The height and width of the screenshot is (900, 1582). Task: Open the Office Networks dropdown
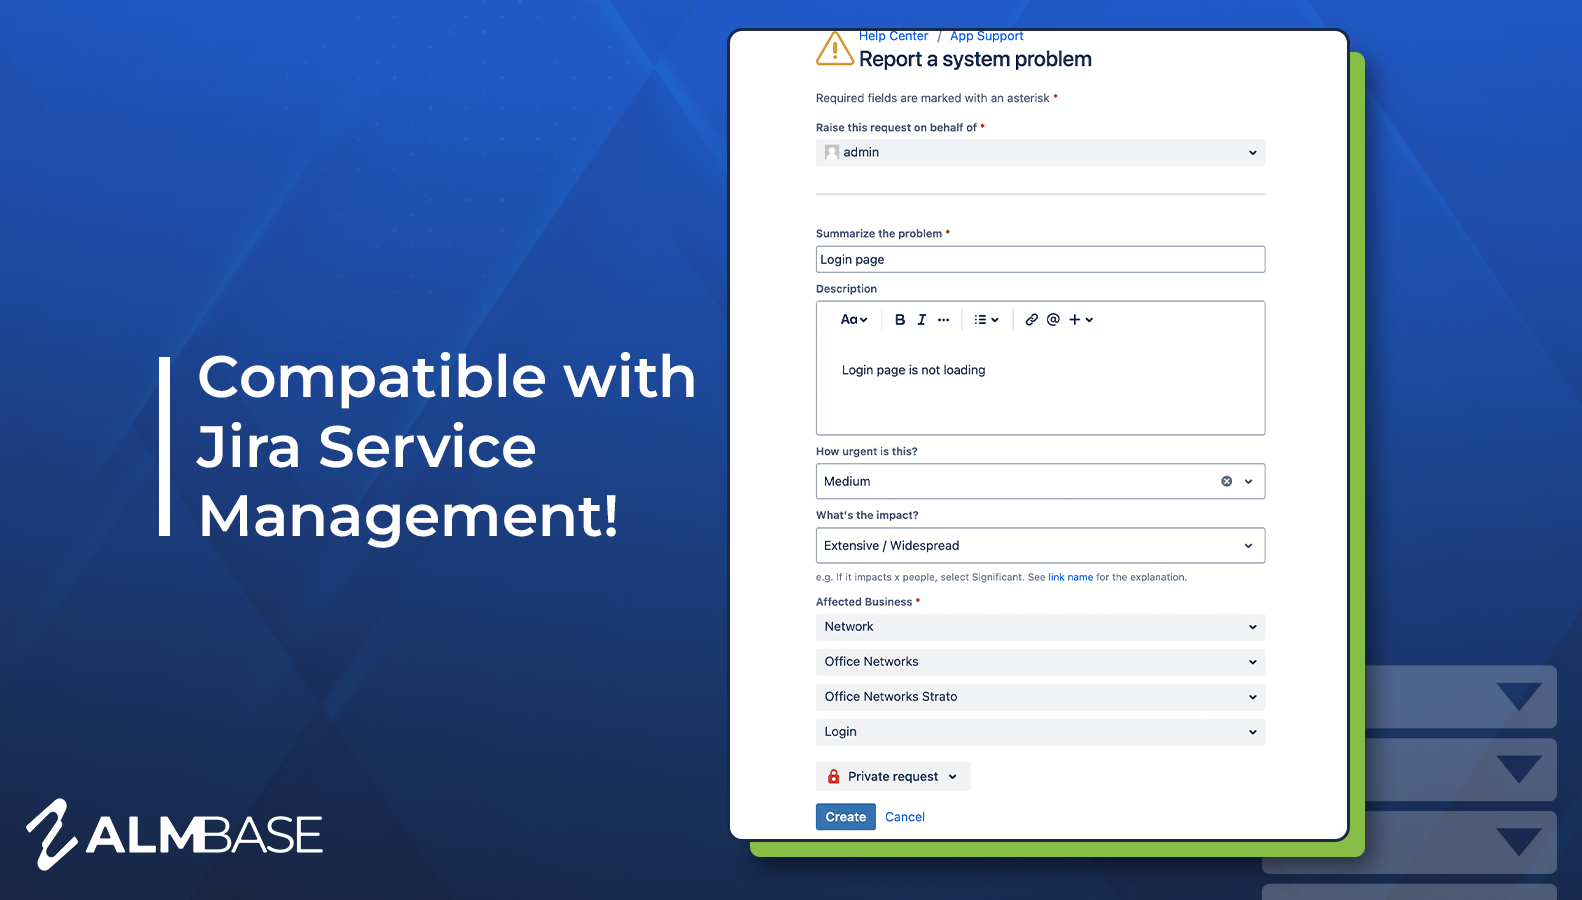coord(1040,662)
